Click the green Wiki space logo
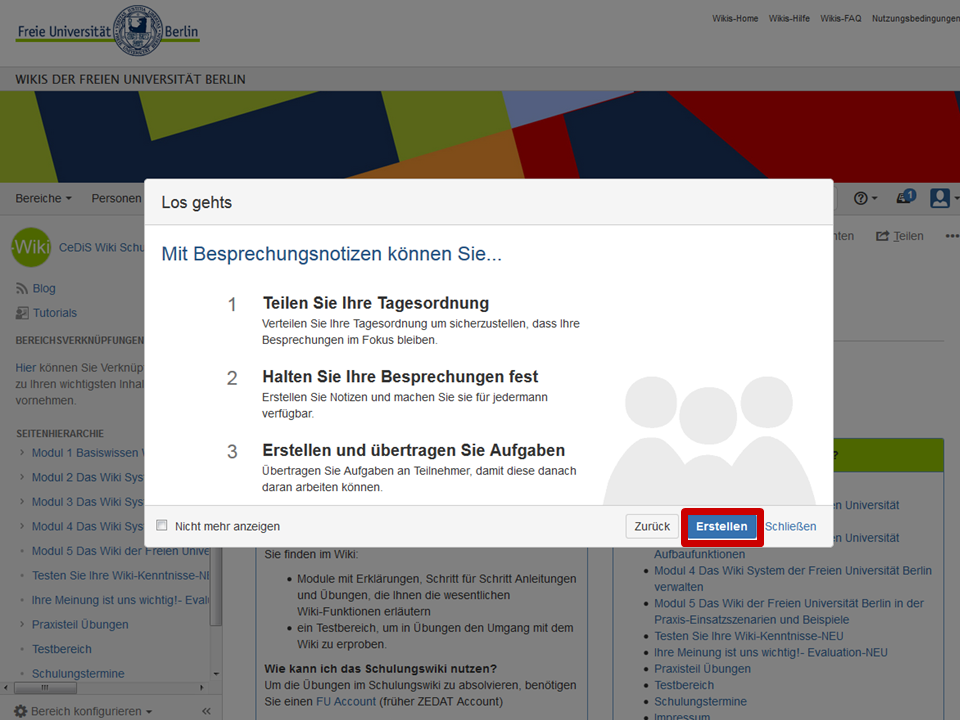Image resolution: width=960 pixels, height=720 pixels. [31, 247]
